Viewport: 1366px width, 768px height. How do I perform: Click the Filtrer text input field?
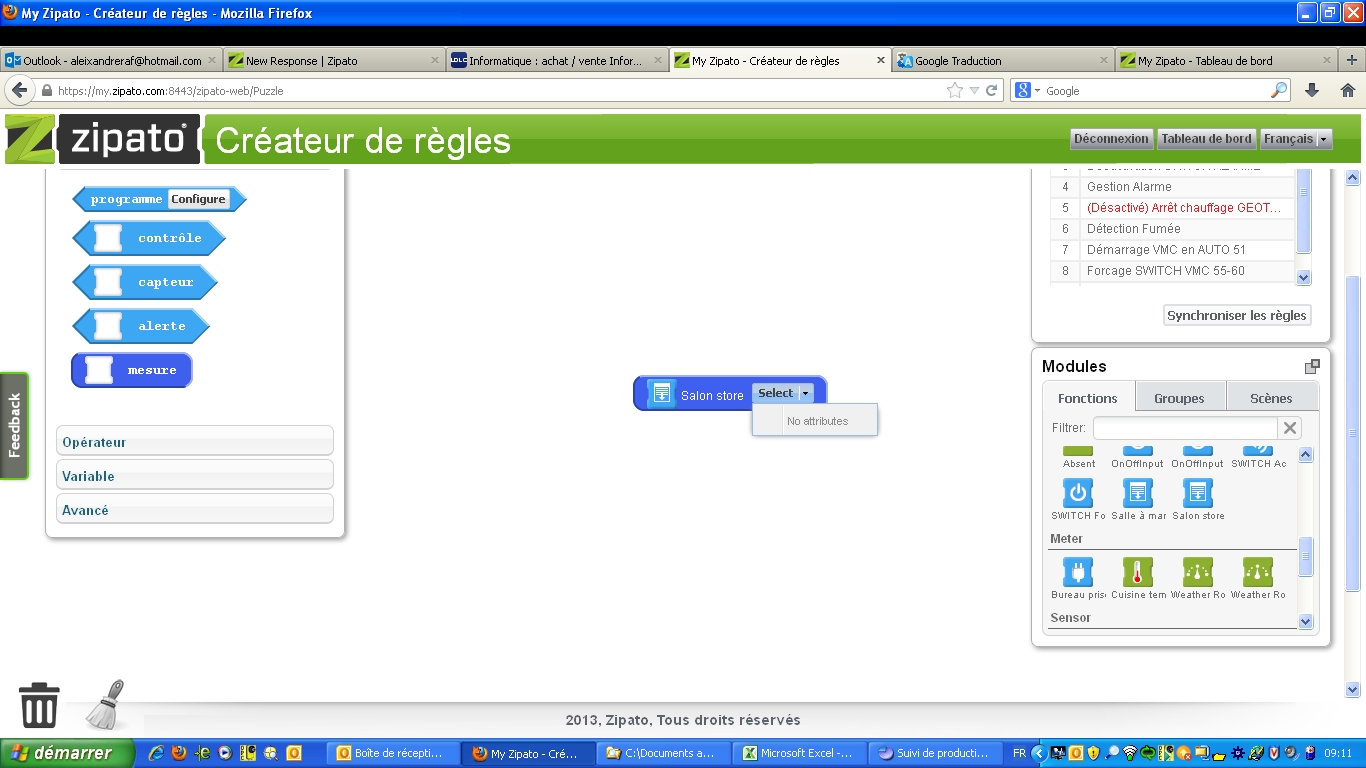(x=1184, y=428)
